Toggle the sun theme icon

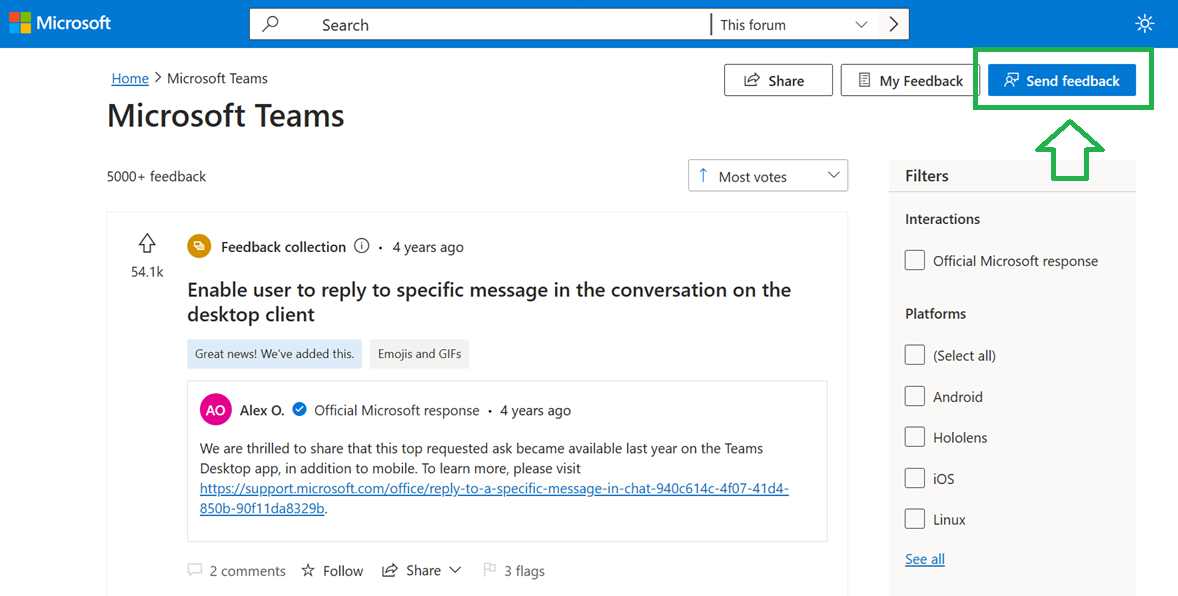coord(1144,24)
